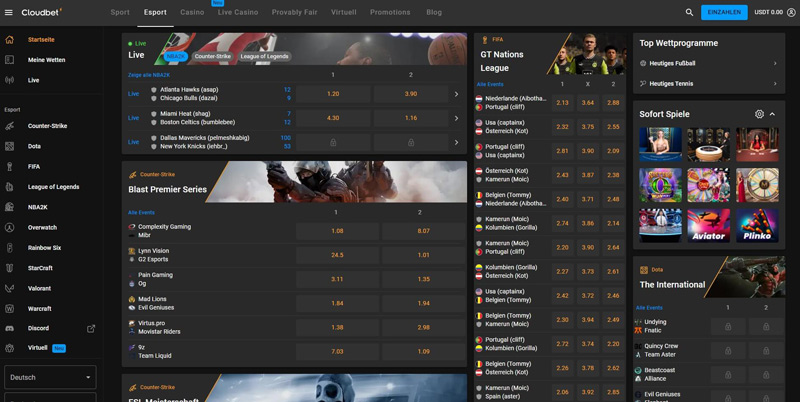
Task: Bet 8.07 on Mibr
Action: [423, 231]
